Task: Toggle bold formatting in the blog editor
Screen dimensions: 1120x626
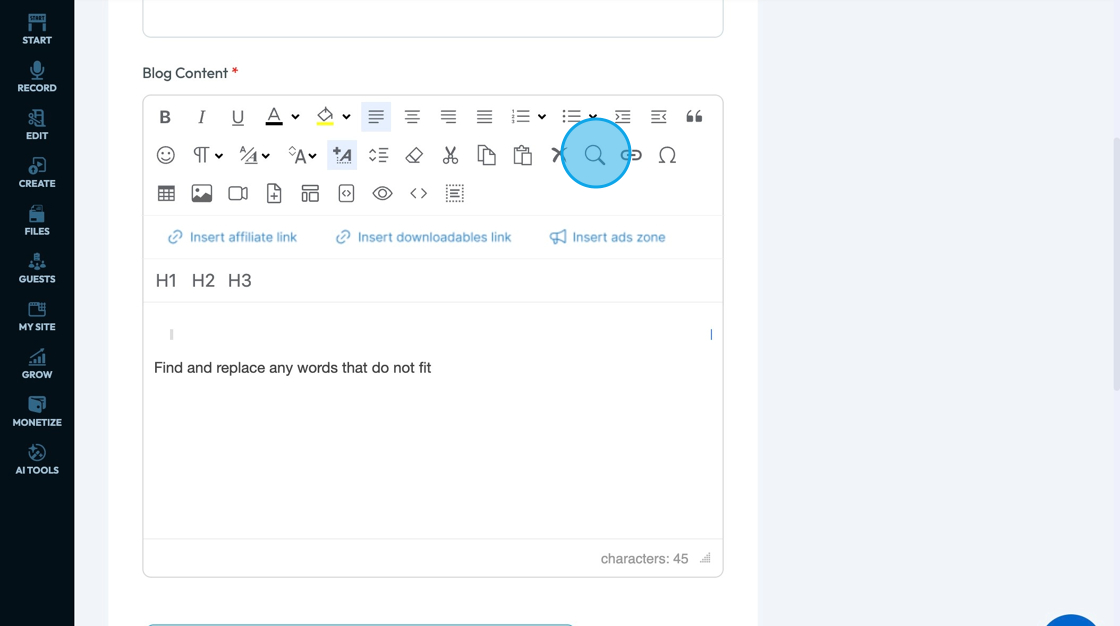Action: [165, 116]
